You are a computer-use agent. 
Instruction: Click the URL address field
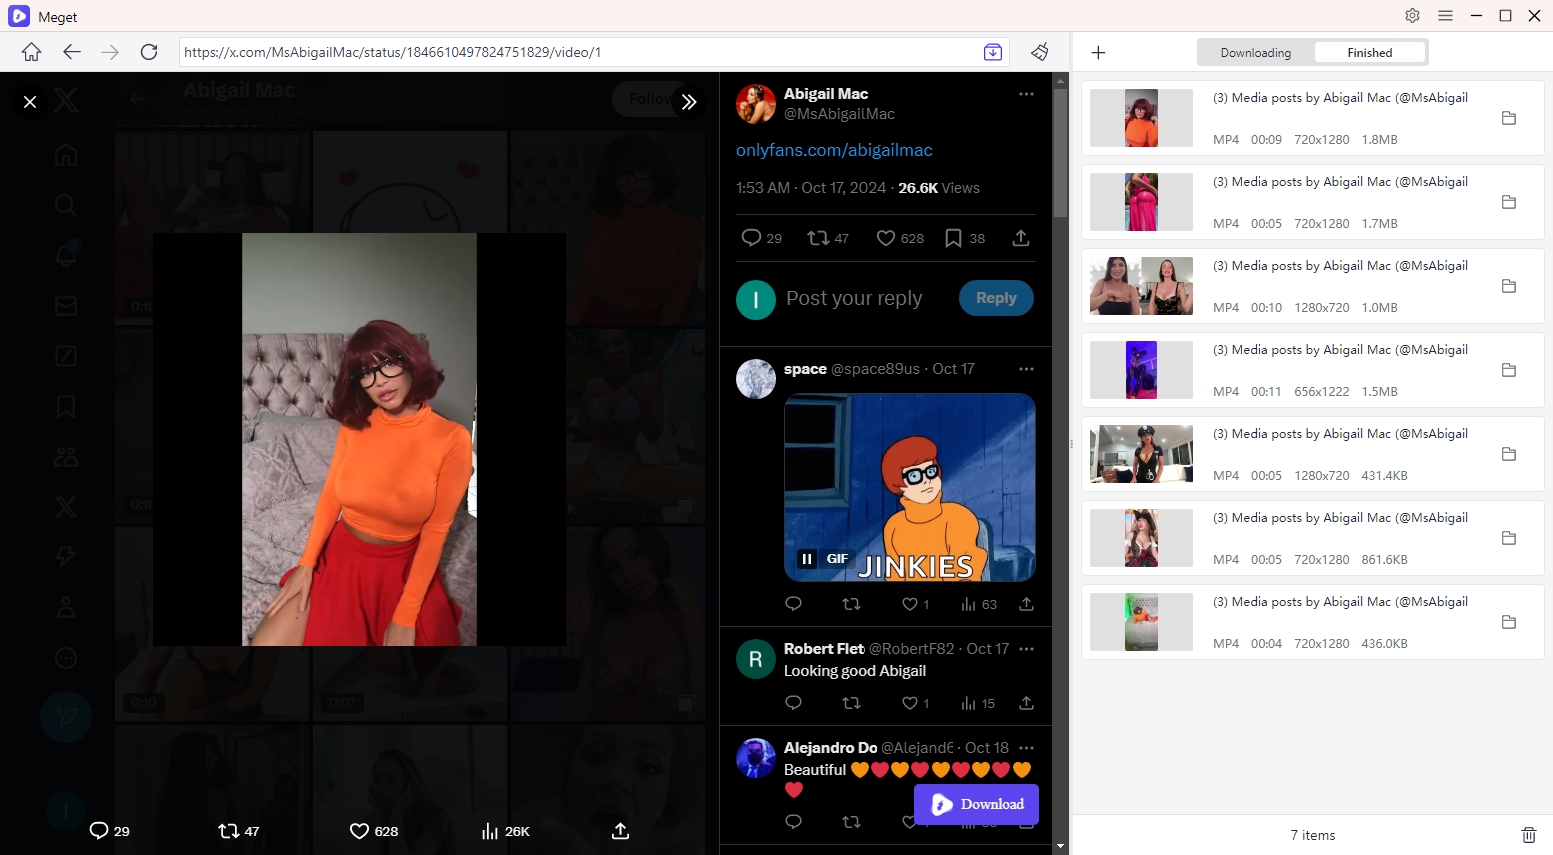(580, 52)
